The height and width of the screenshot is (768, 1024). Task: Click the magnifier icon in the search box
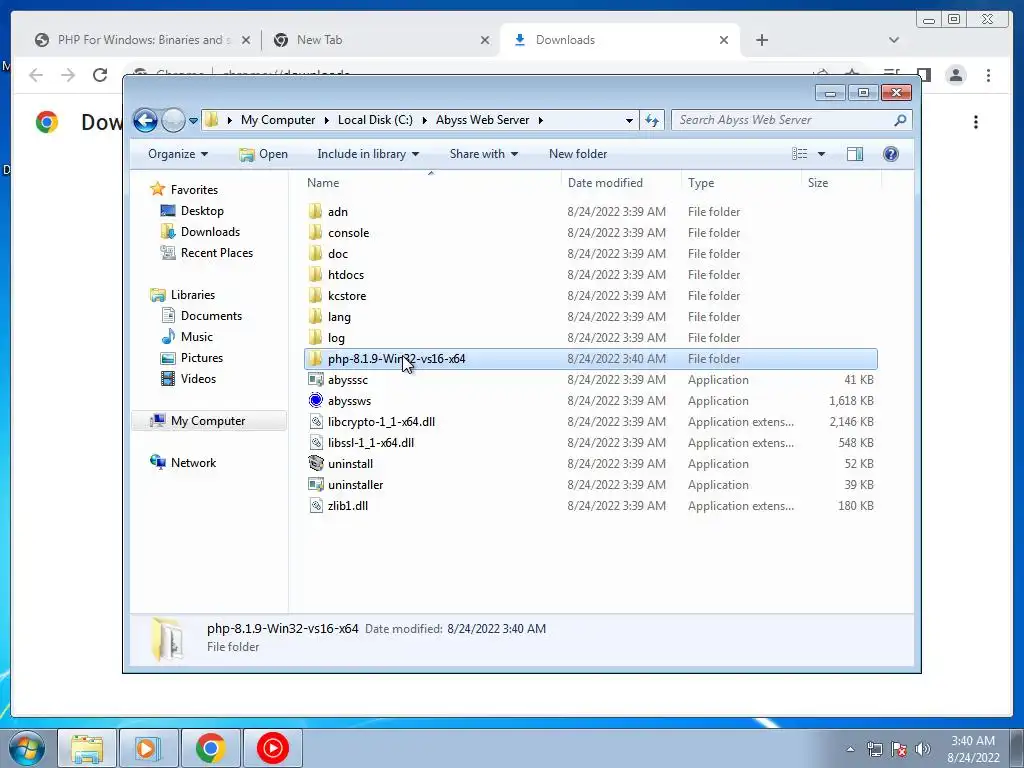(x=900, y=120)
